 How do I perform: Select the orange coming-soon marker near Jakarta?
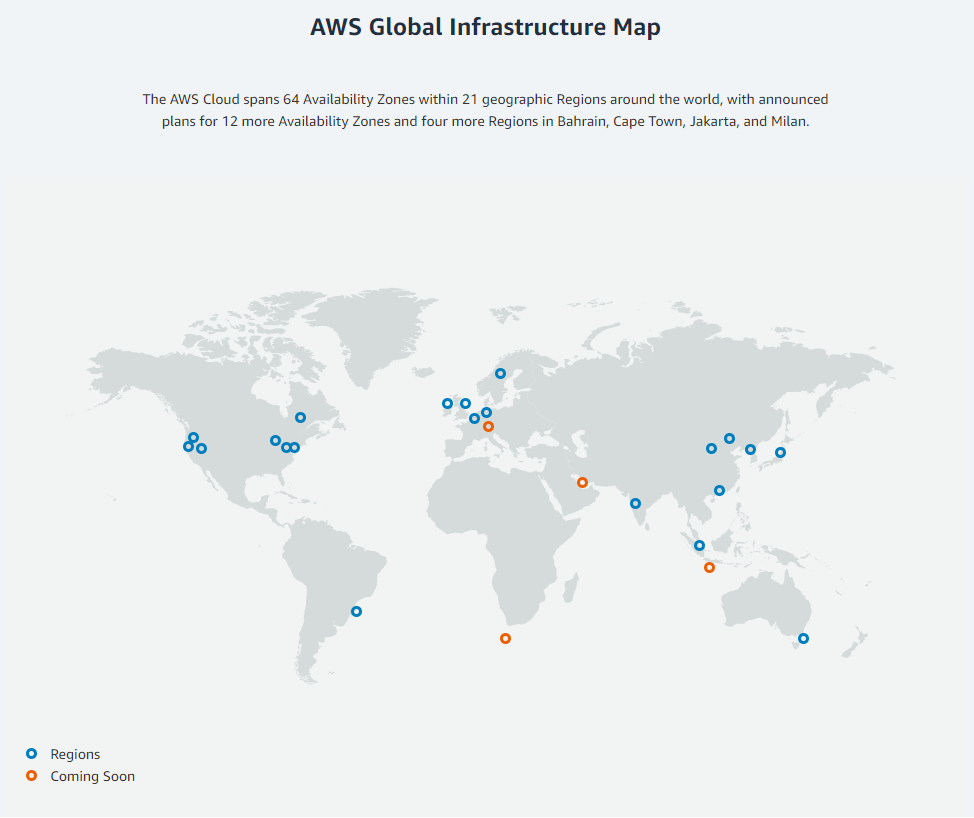coord(709,567)
